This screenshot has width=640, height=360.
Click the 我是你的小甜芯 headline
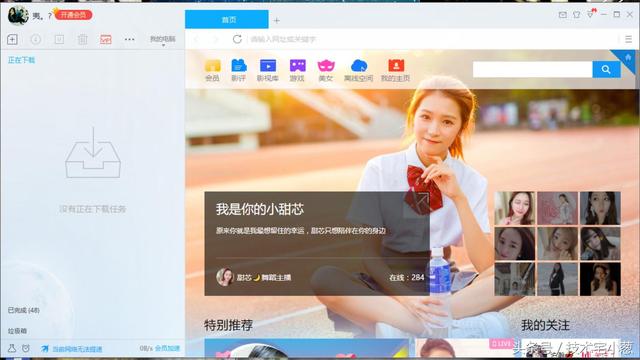260,209
